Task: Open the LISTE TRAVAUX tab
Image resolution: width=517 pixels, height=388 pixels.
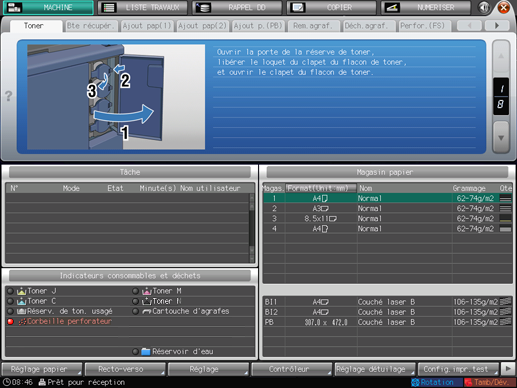Action: pyautogui.click(x=143, y=7)
